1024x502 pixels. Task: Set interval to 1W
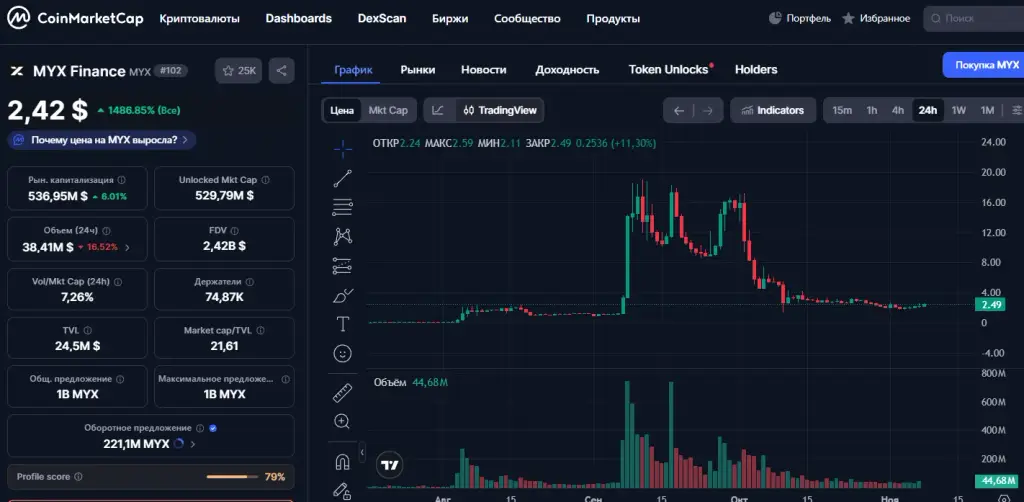pyautogui.click(x=959, y=110)
